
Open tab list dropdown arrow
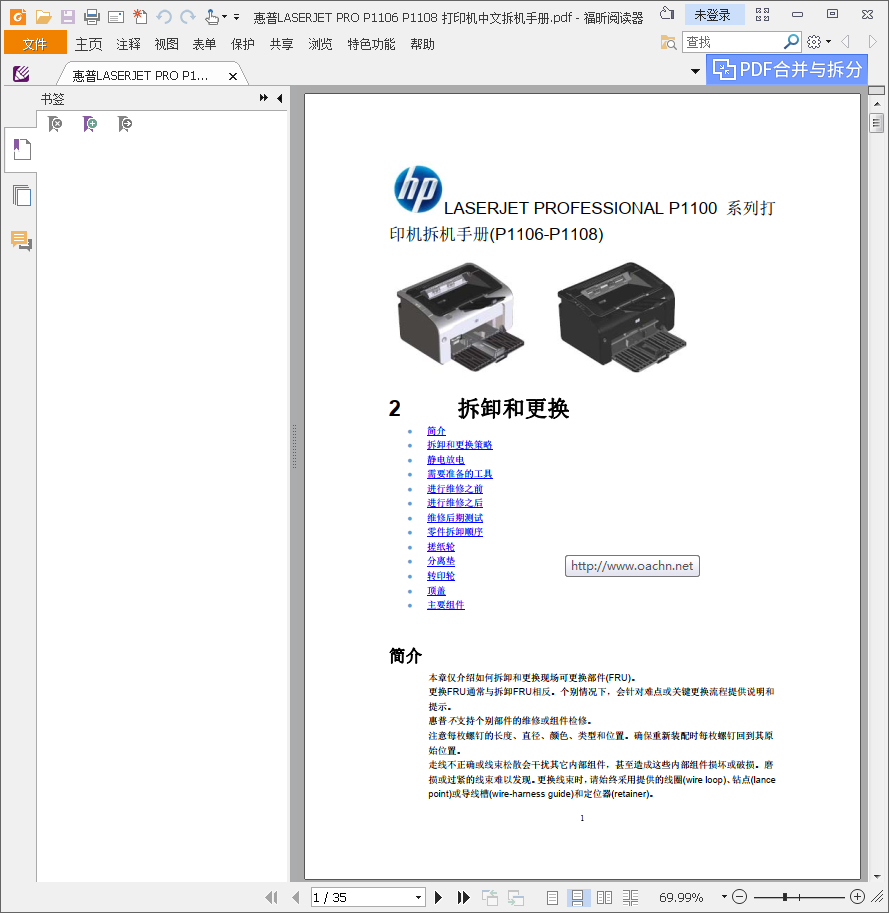[695, 72]
